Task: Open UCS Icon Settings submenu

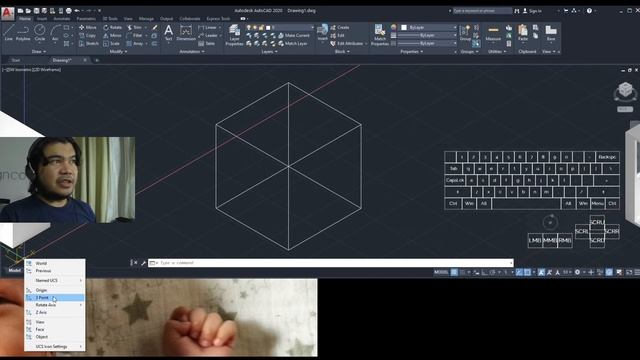Action: coord(55,347)
